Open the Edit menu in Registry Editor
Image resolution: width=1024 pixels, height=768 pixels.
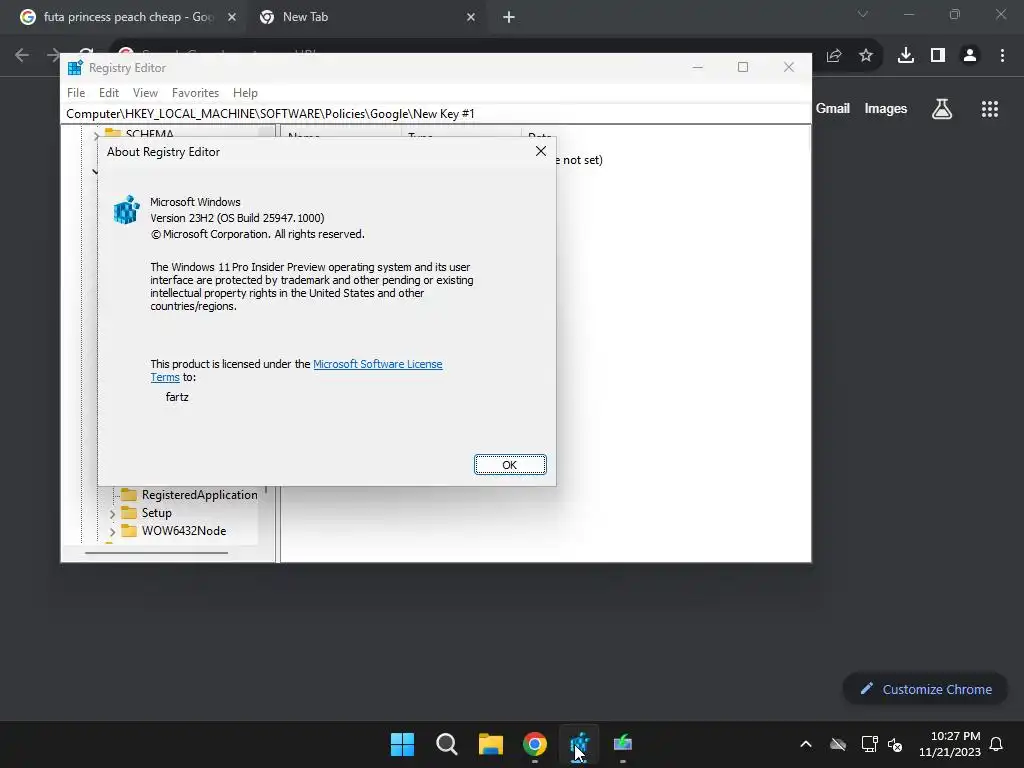108,93
